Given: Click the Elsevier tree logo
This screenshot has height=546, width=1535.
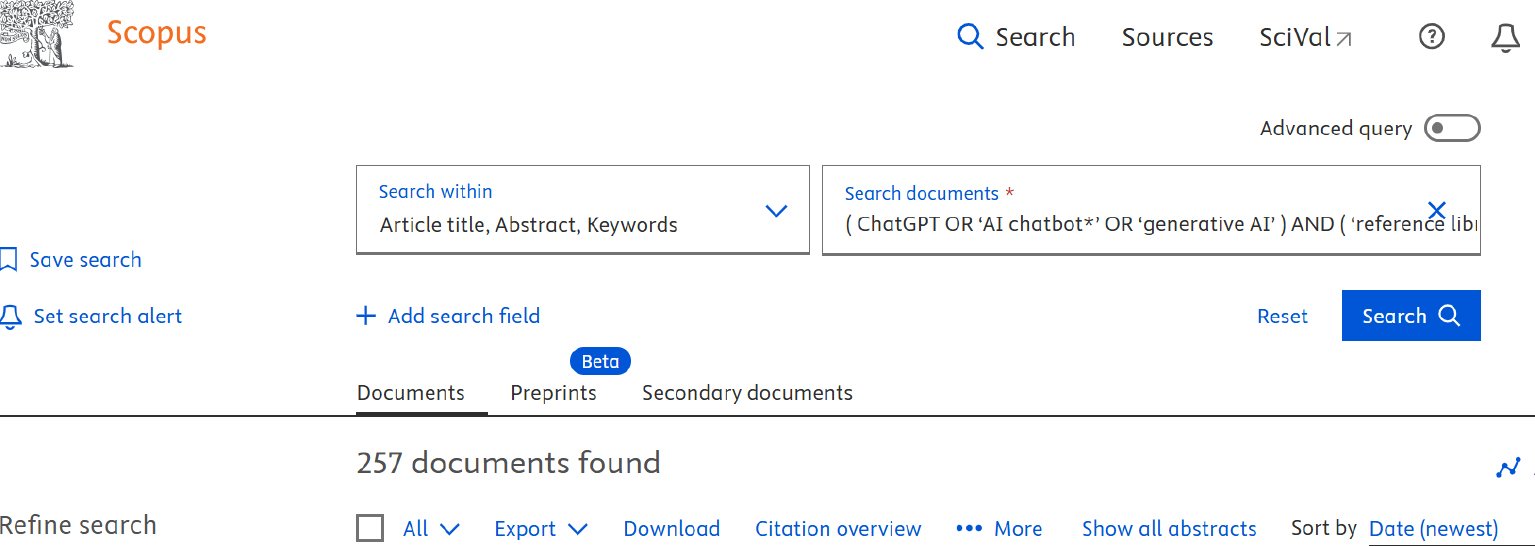Looking at the screenshot, I should point(37,33).
